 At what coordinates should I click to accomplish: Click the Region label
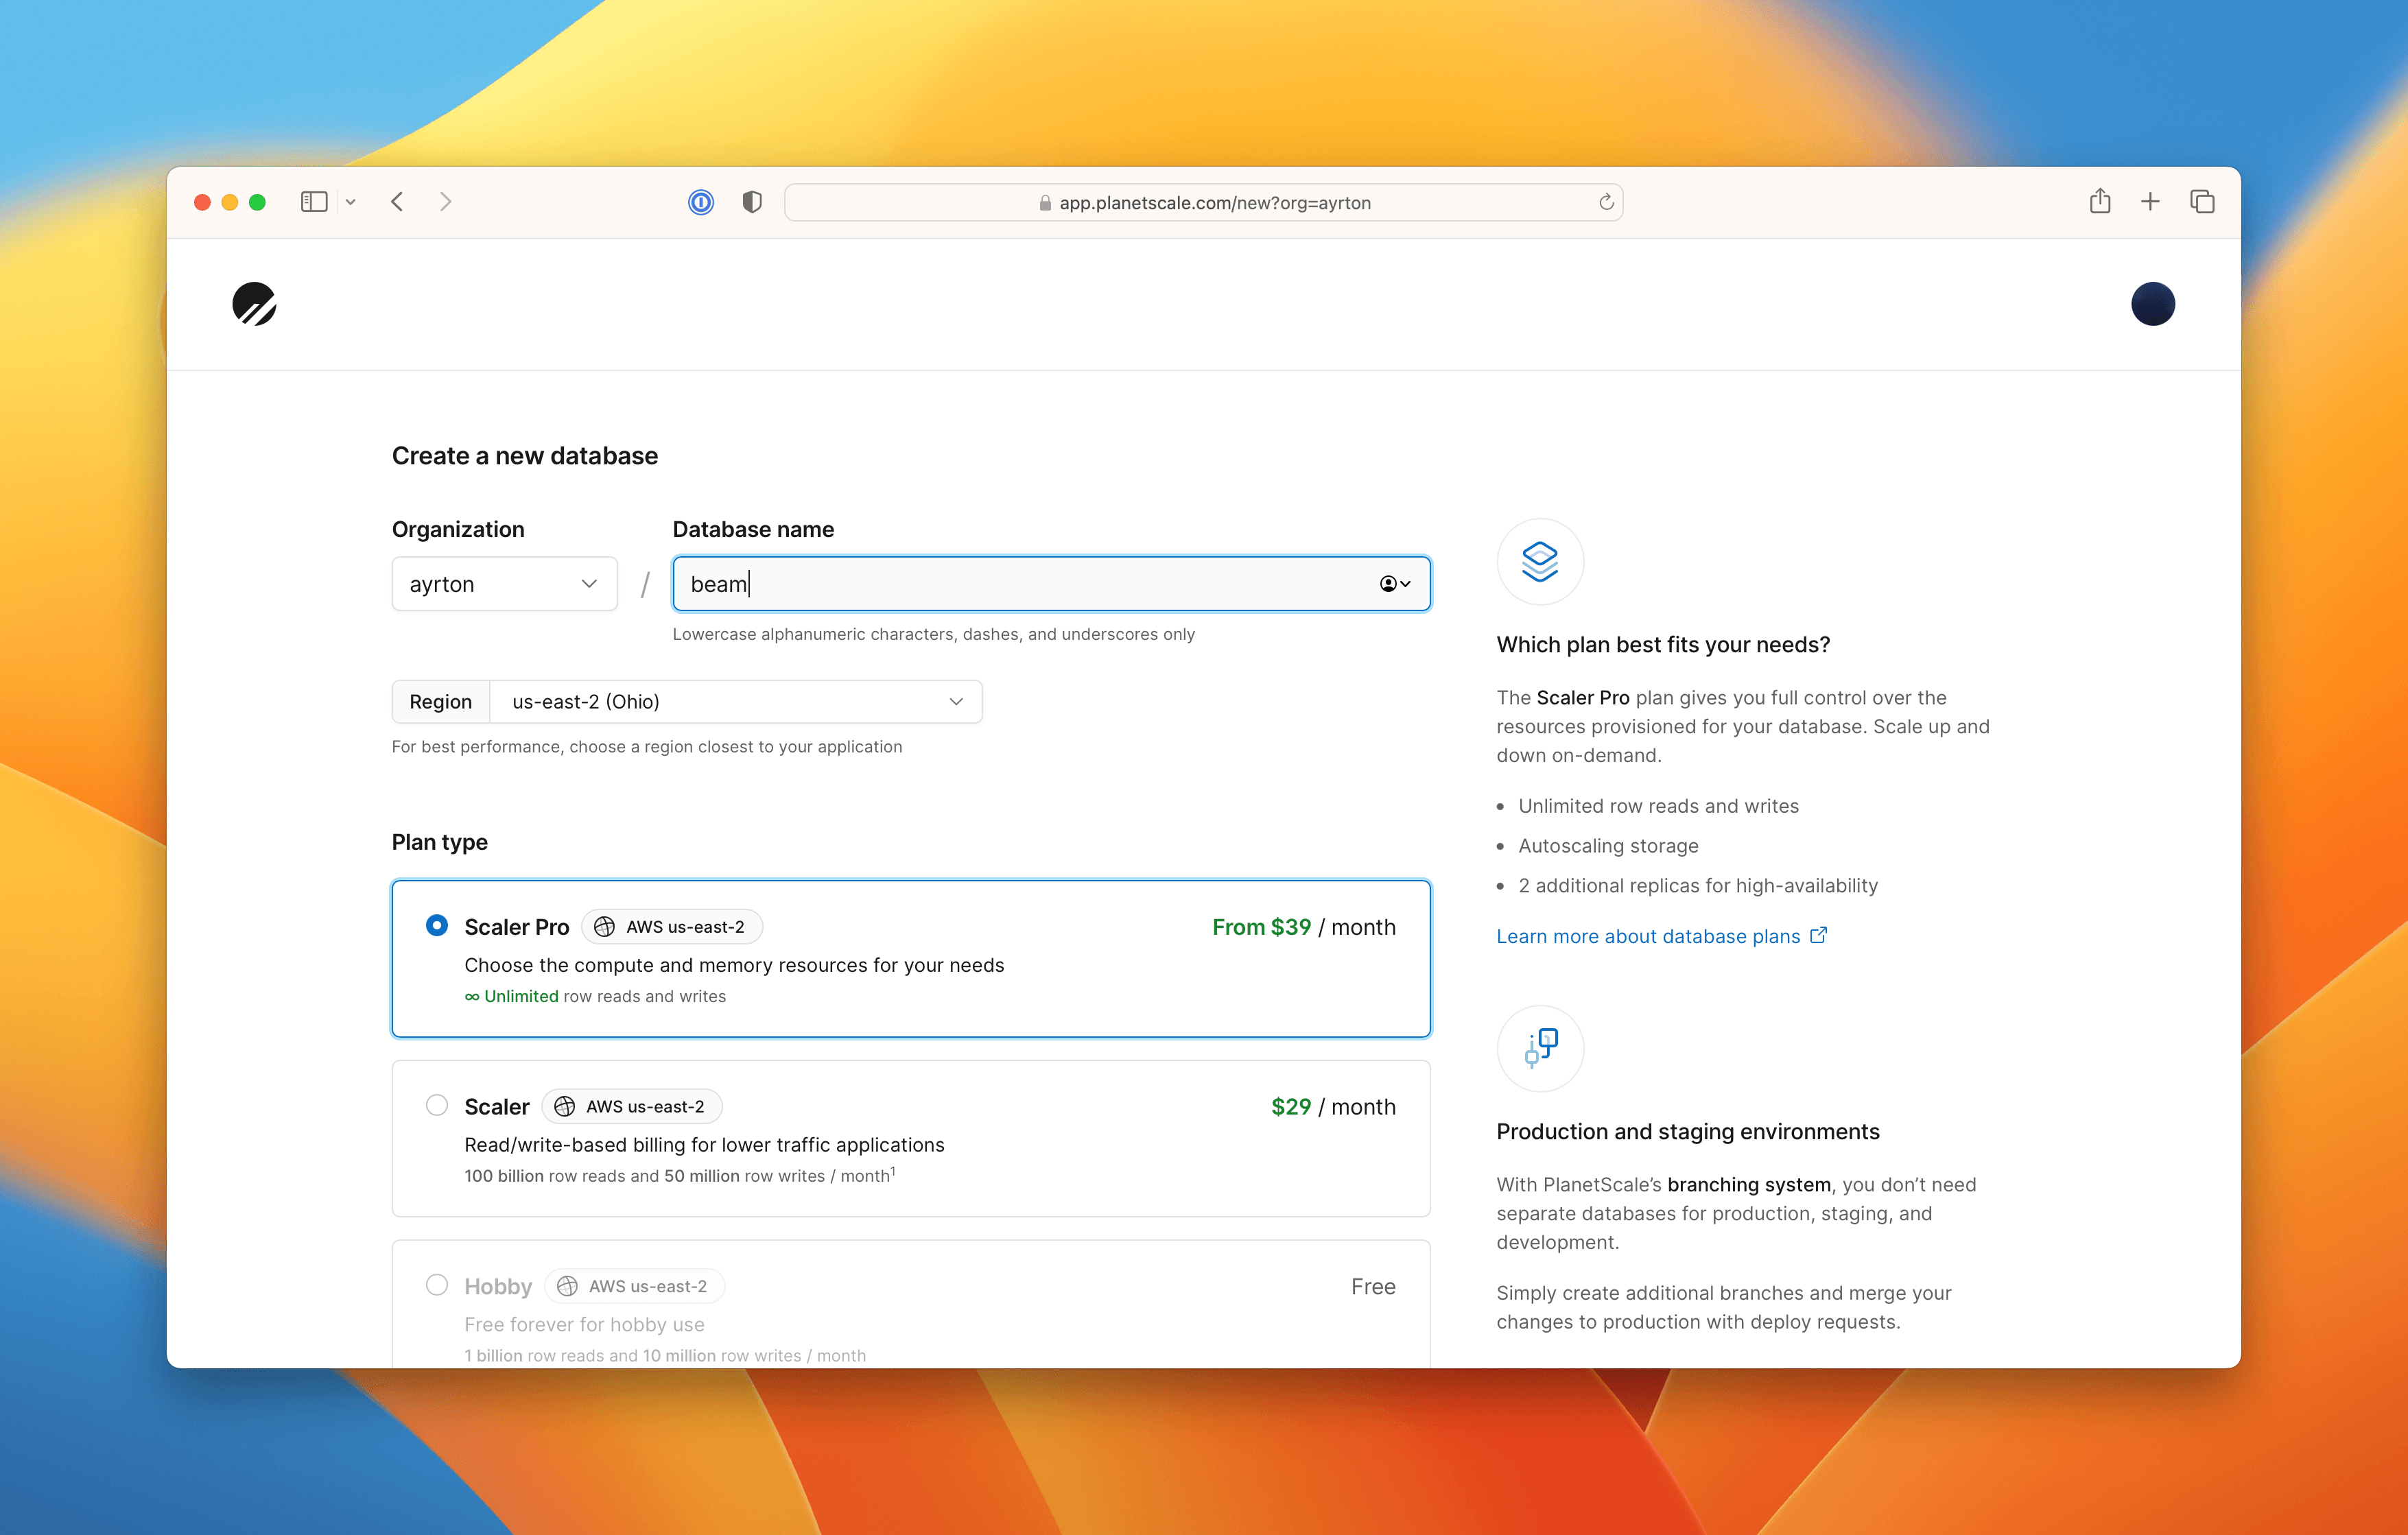(440, 702)
